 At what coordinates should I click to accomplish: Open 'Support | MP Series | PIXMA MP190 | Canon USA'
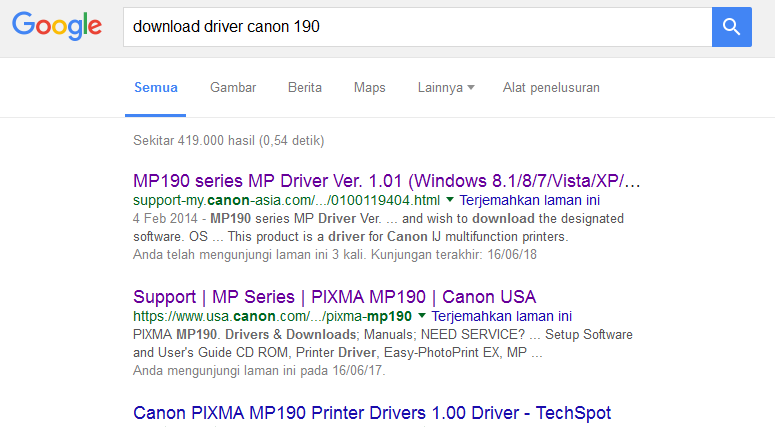coord(335,297)
